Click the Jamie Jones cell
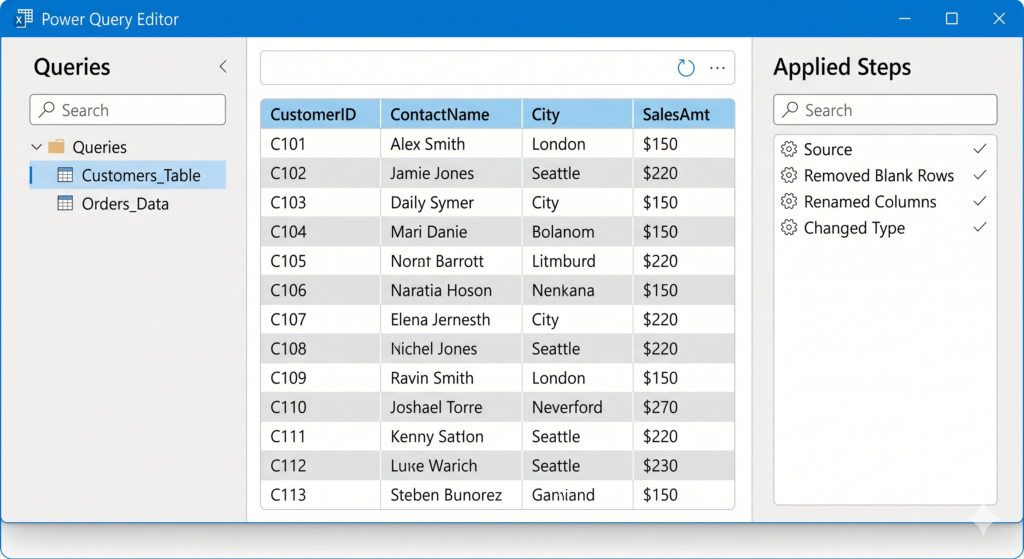Screen dimensions: 1024x559 [x=451, y=173]
